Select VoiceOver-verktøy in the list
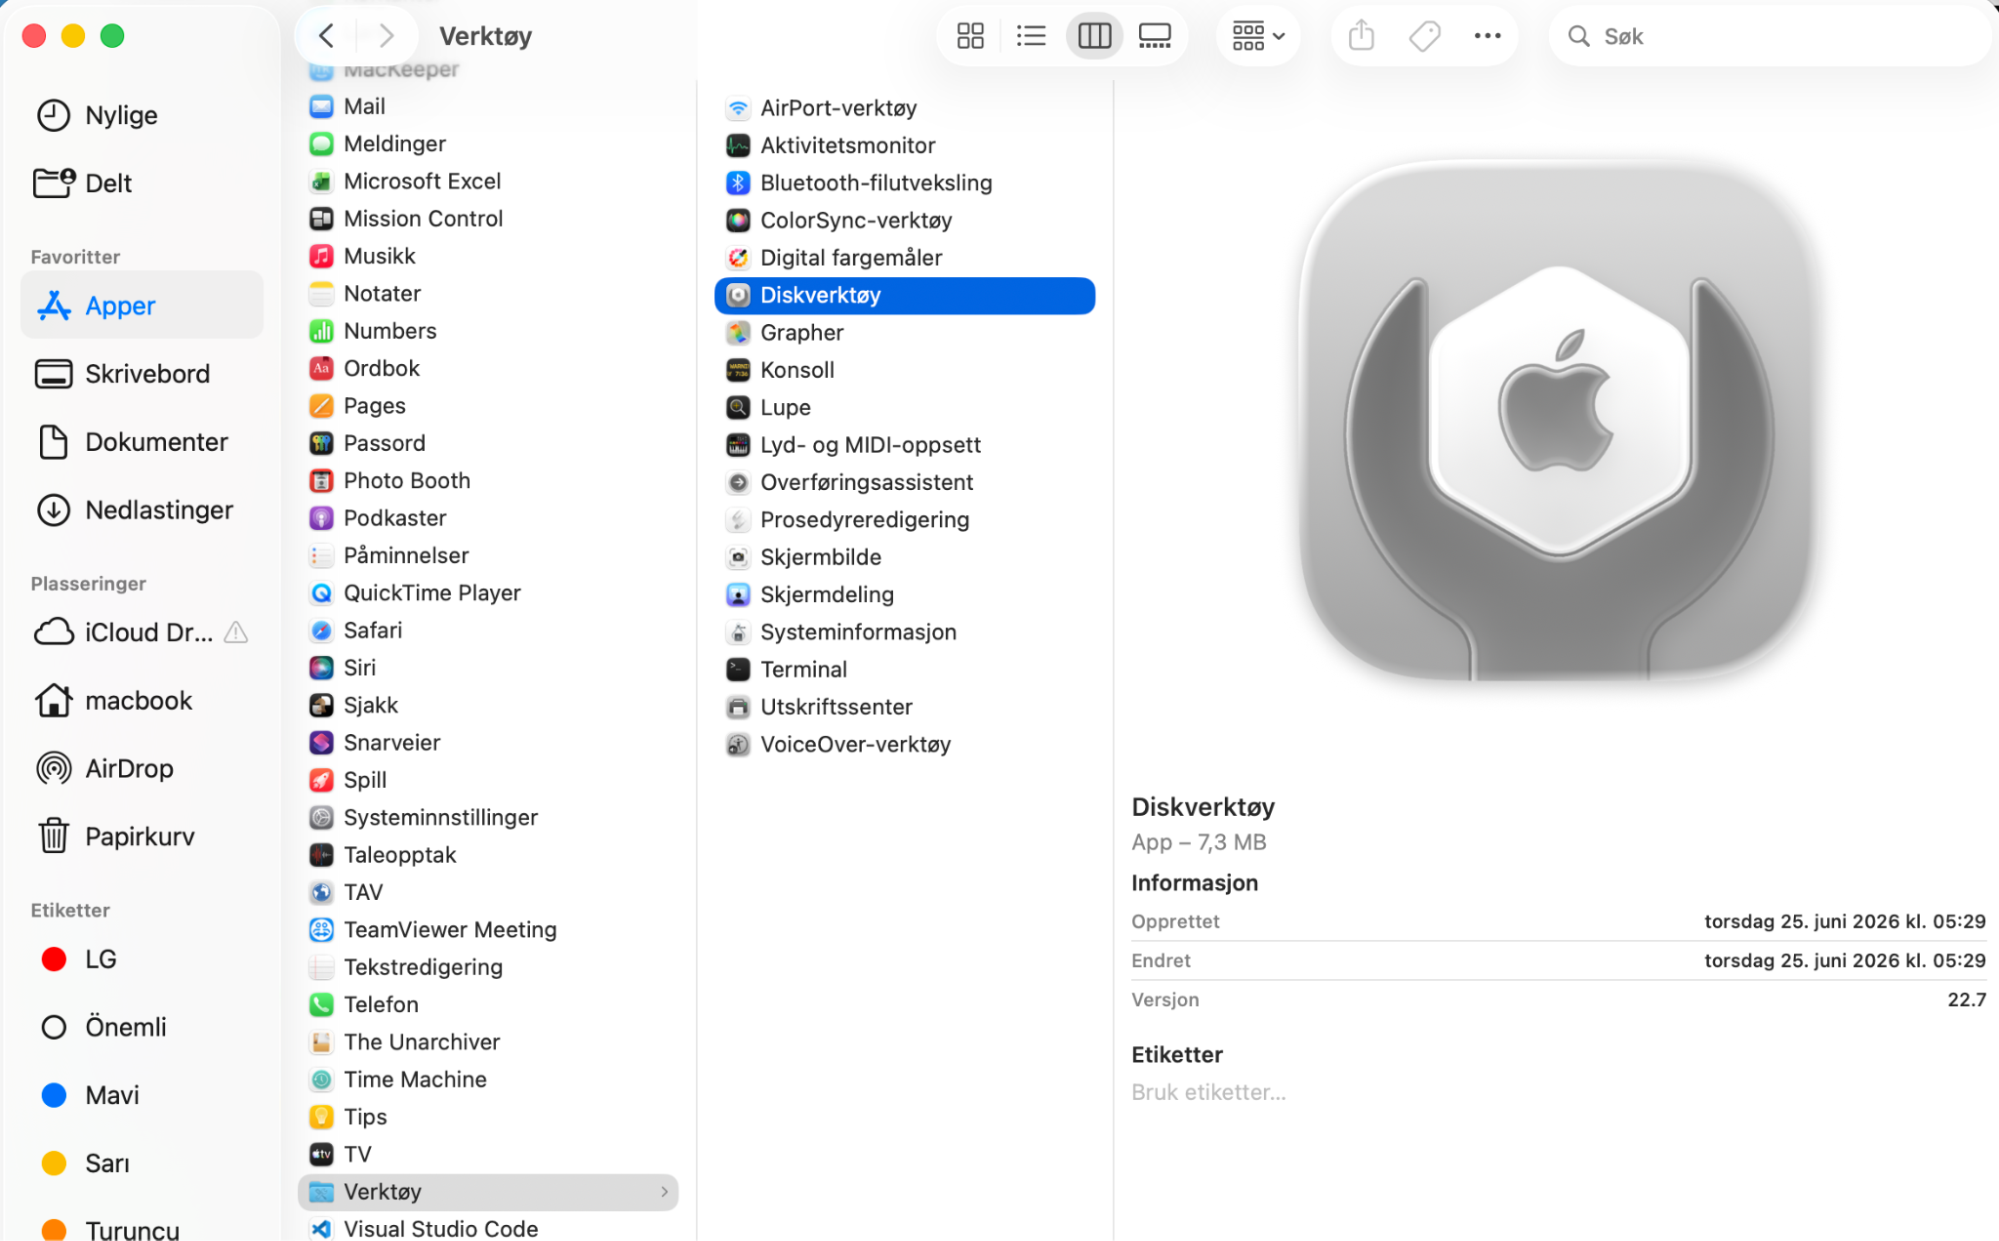Screen dimensions: 1999x1241 (904, 744)
